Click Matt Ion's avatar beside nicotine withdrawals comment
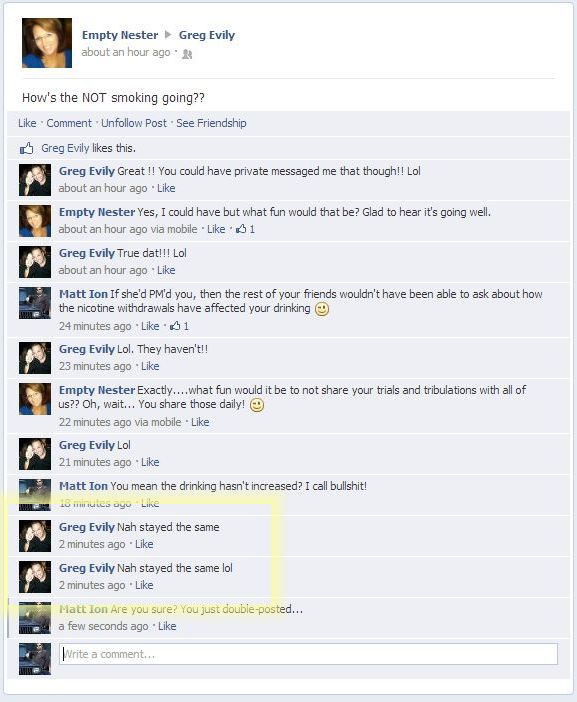This screenshot has height=702, width=577. tap(35, 303)
